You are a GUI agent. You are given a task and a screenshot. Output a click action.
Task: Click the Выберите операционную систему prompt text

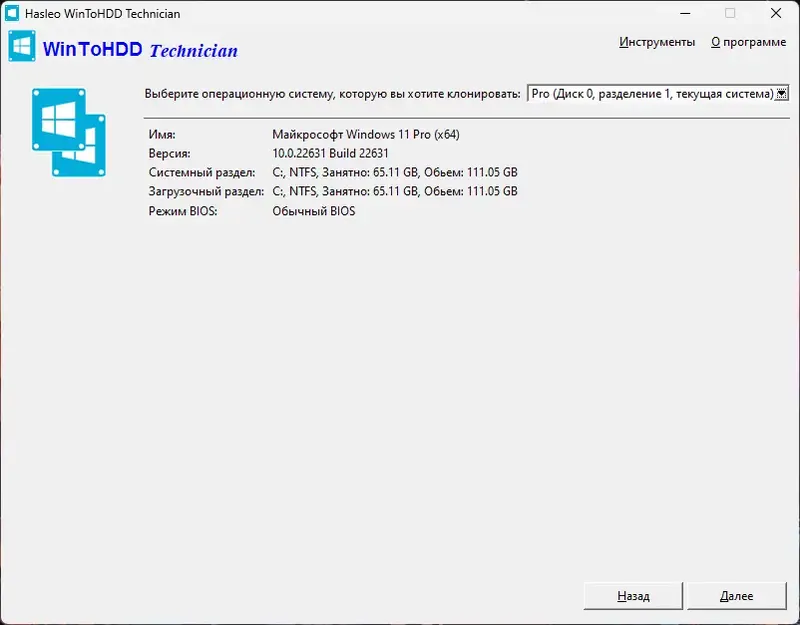(x=332, y=94)
